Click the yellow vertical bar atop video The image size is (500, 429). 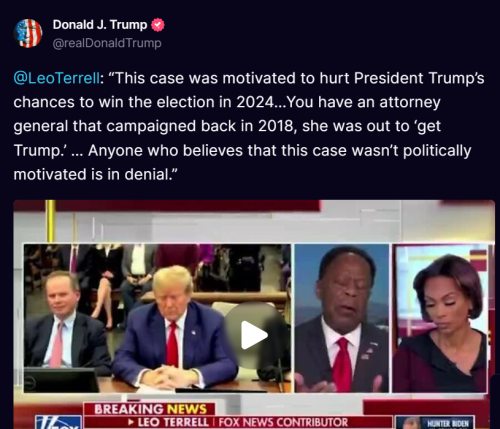(x=50, y=221)
